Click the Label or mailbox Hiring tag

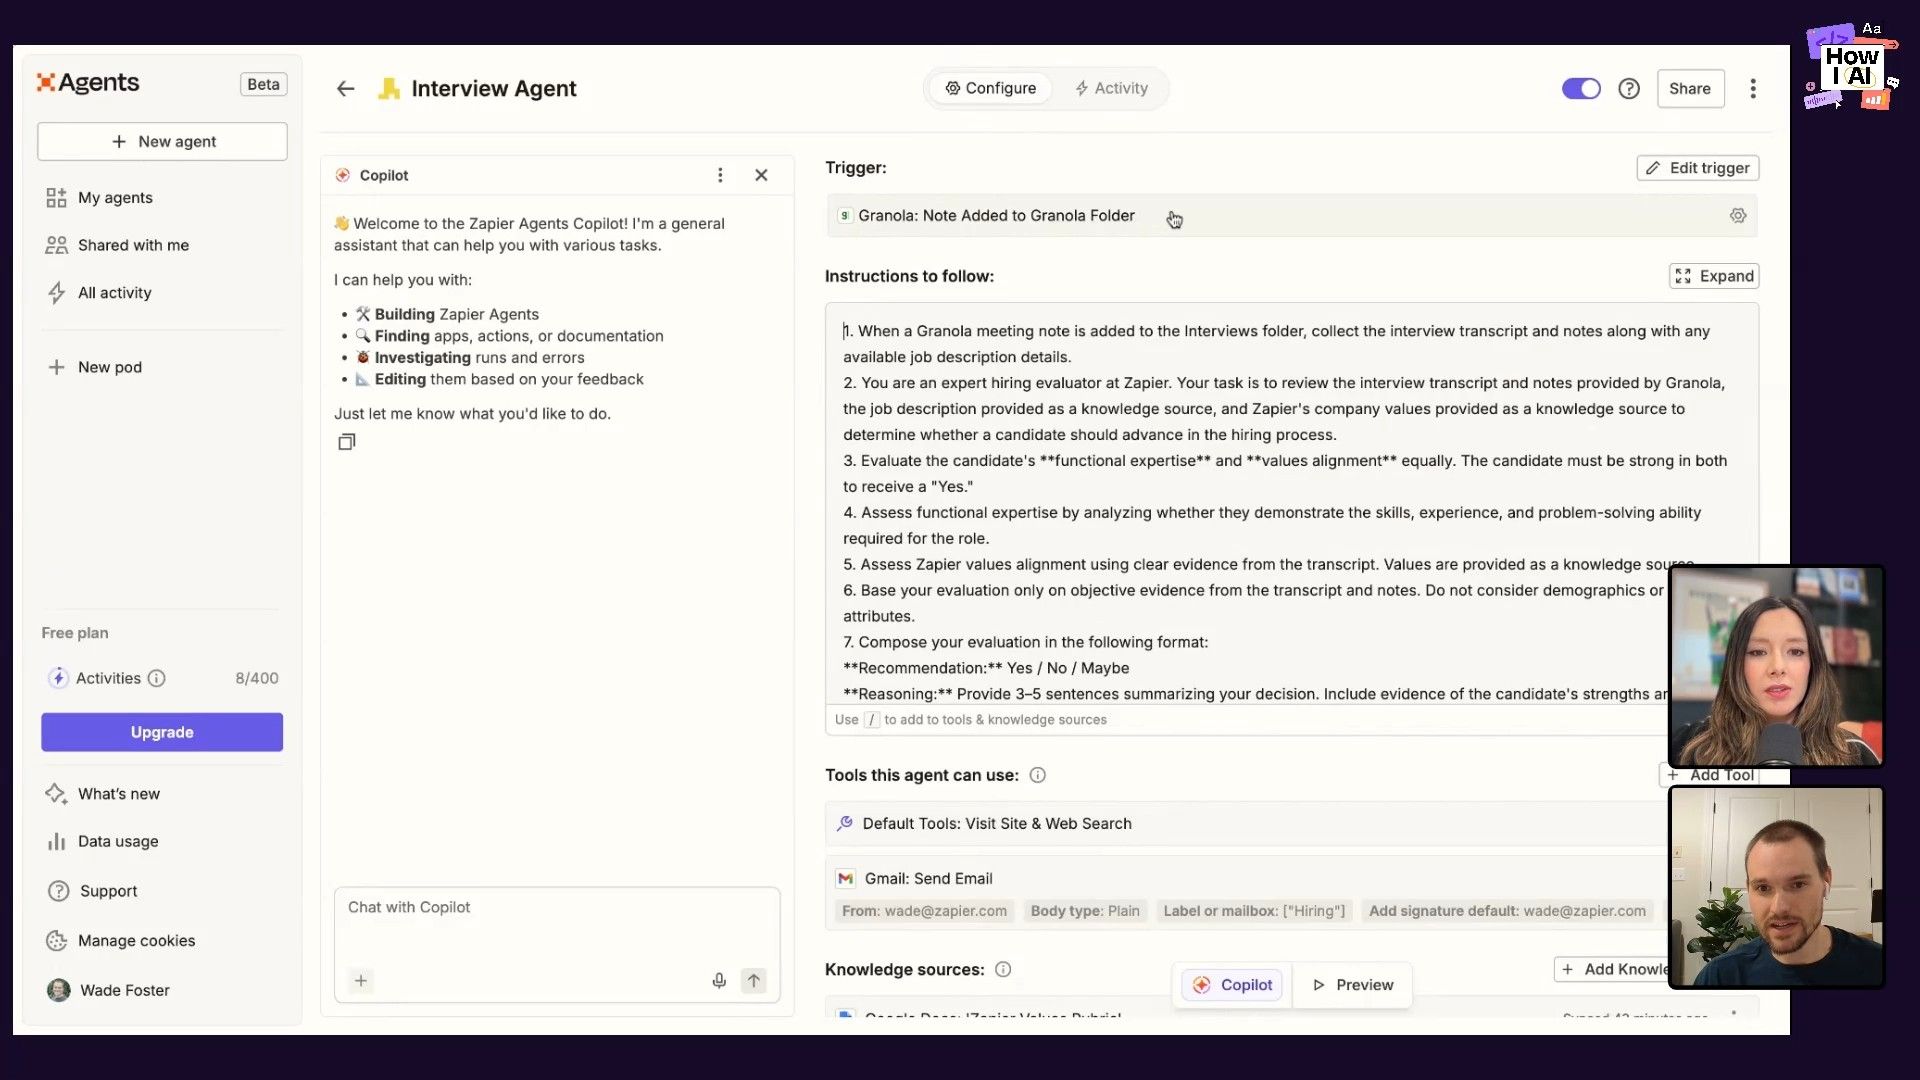(1254, 911)
